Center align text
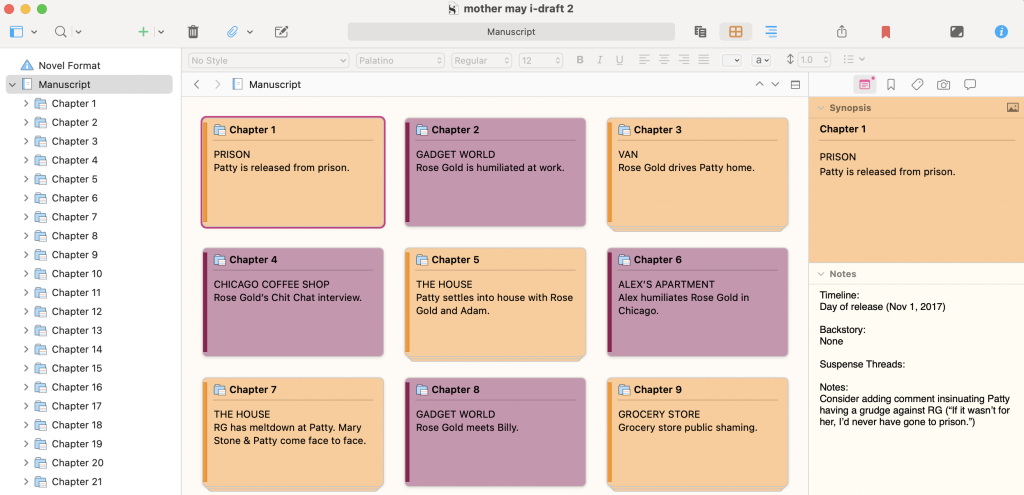 tap(664, 59)
